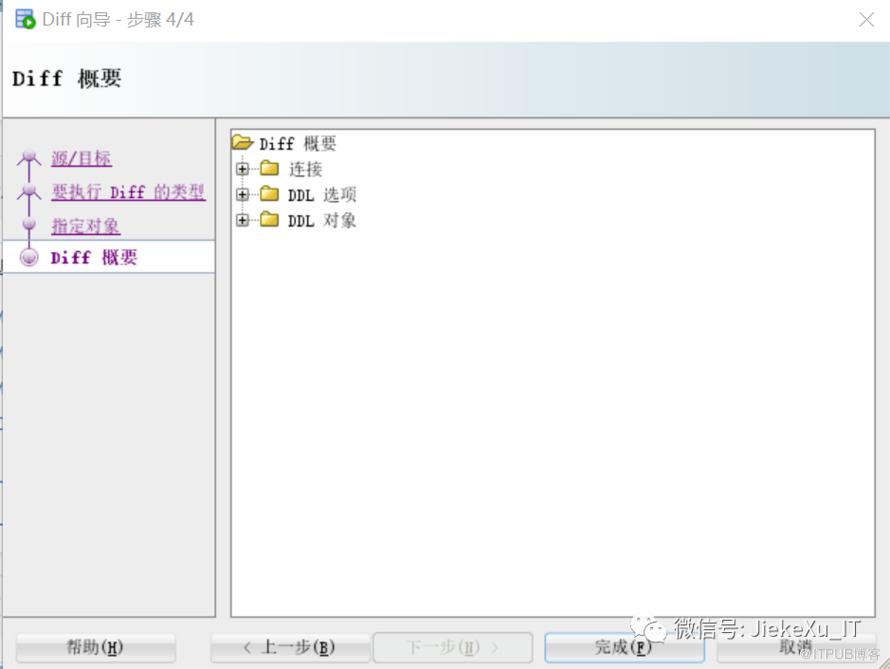Click the step bullet beside 源/目标

click(x=29, y=158)
